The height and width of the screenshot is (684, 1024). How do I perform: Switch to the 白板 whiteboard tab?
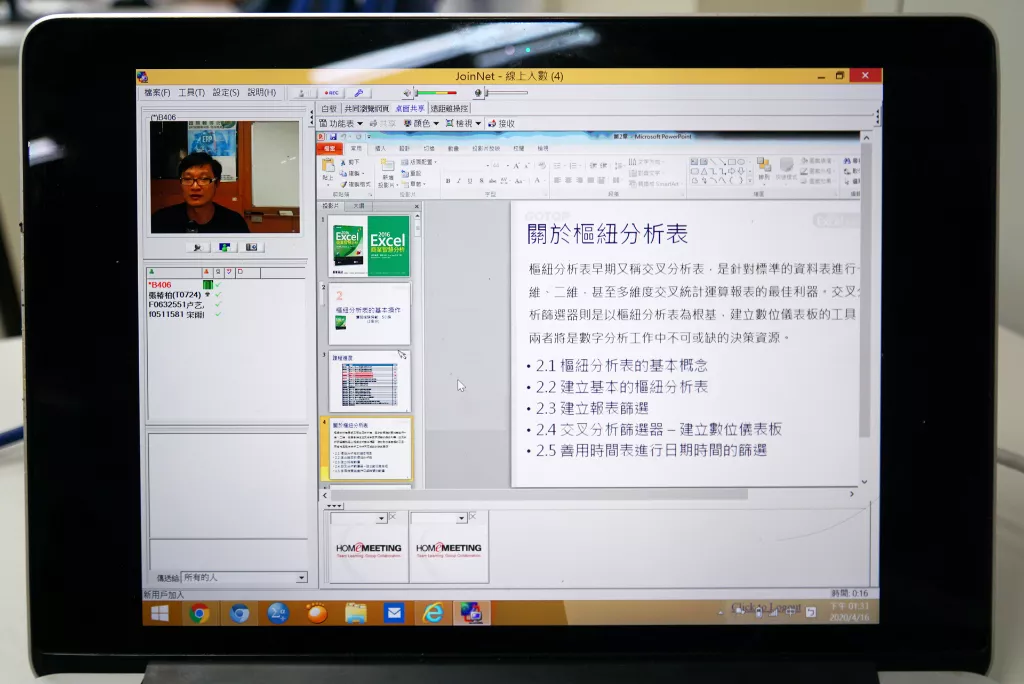(329, 108)
